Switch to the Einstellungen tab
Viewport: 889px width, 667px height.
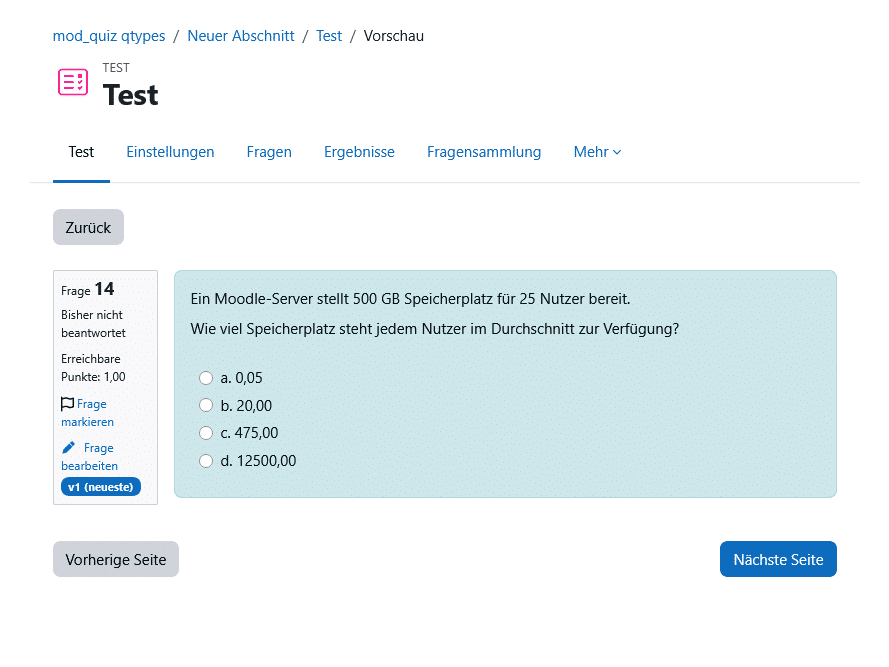pyautogui.click(x=170, y=152)
